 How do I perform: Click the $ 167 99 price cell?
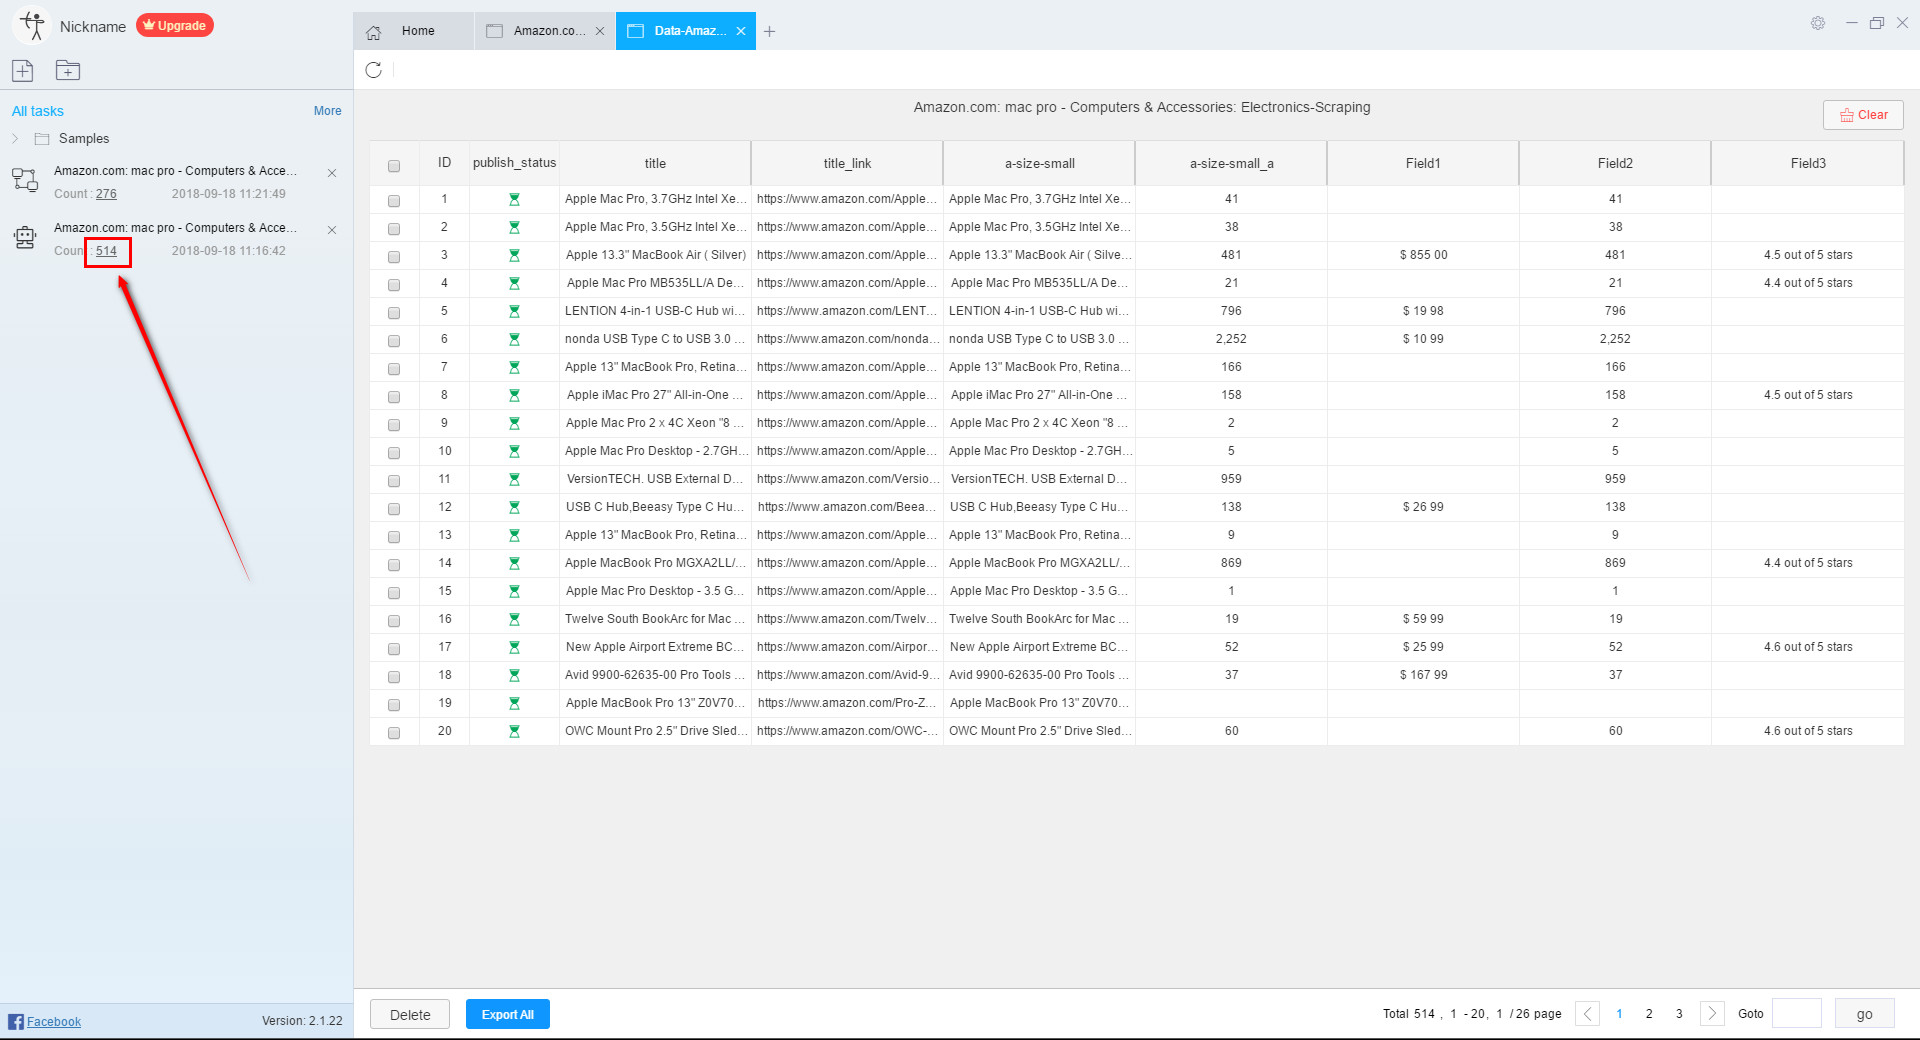[1423, 675]
